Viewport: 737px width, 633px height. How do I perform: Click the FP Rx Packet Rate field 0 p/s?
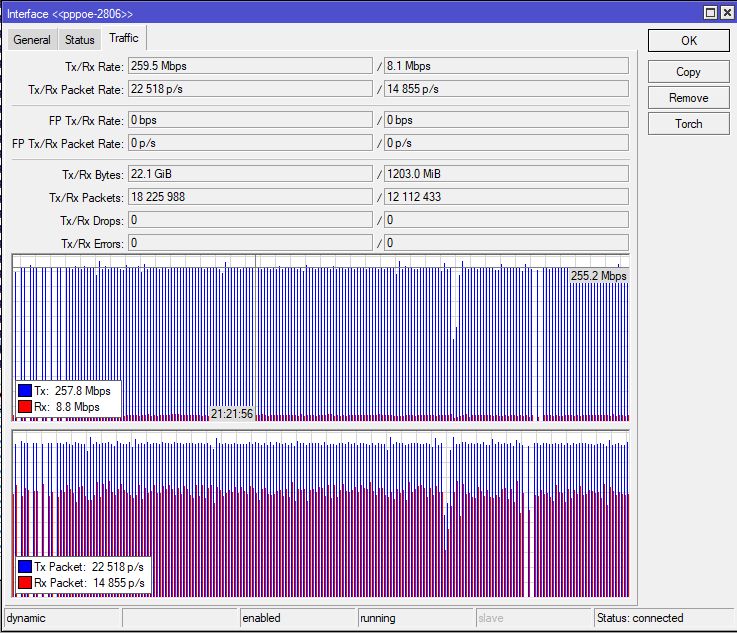506,143
